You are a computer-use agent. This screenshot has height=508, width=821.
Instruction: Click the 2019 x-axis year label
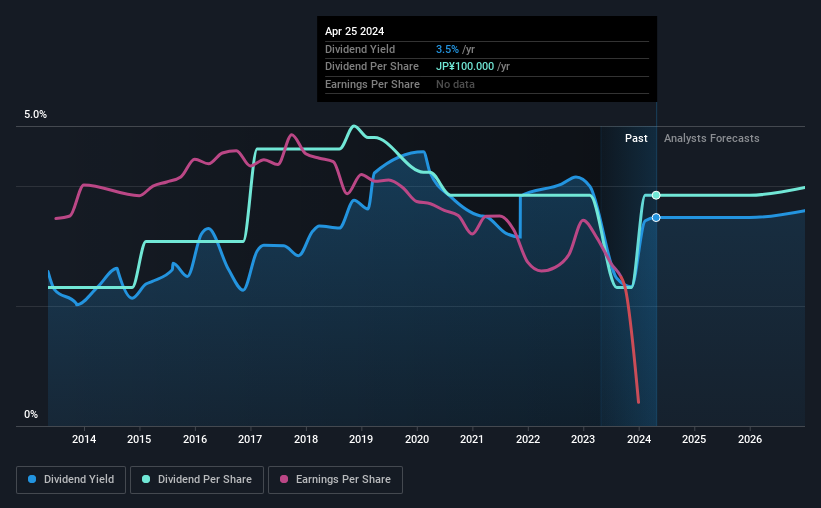click(361, 439)
